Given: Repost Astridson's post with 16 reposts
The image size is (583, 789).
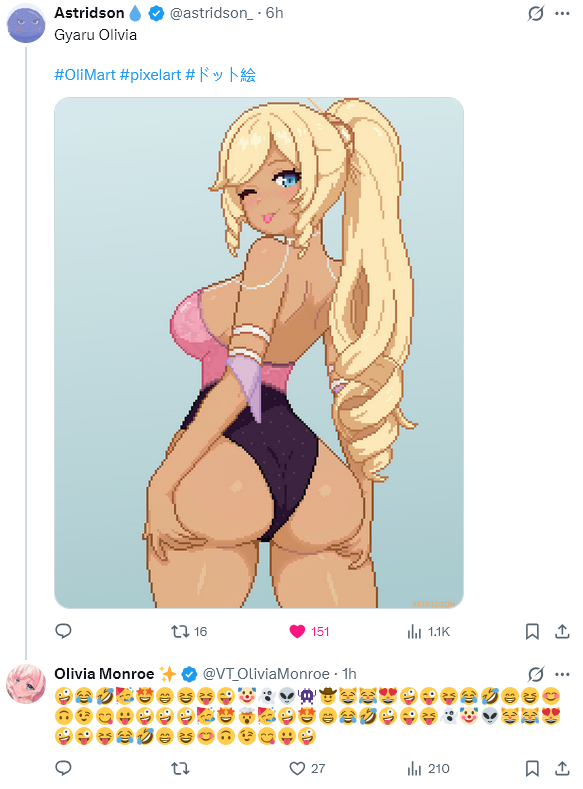Looking at the screenshot, I should point(189,631).
